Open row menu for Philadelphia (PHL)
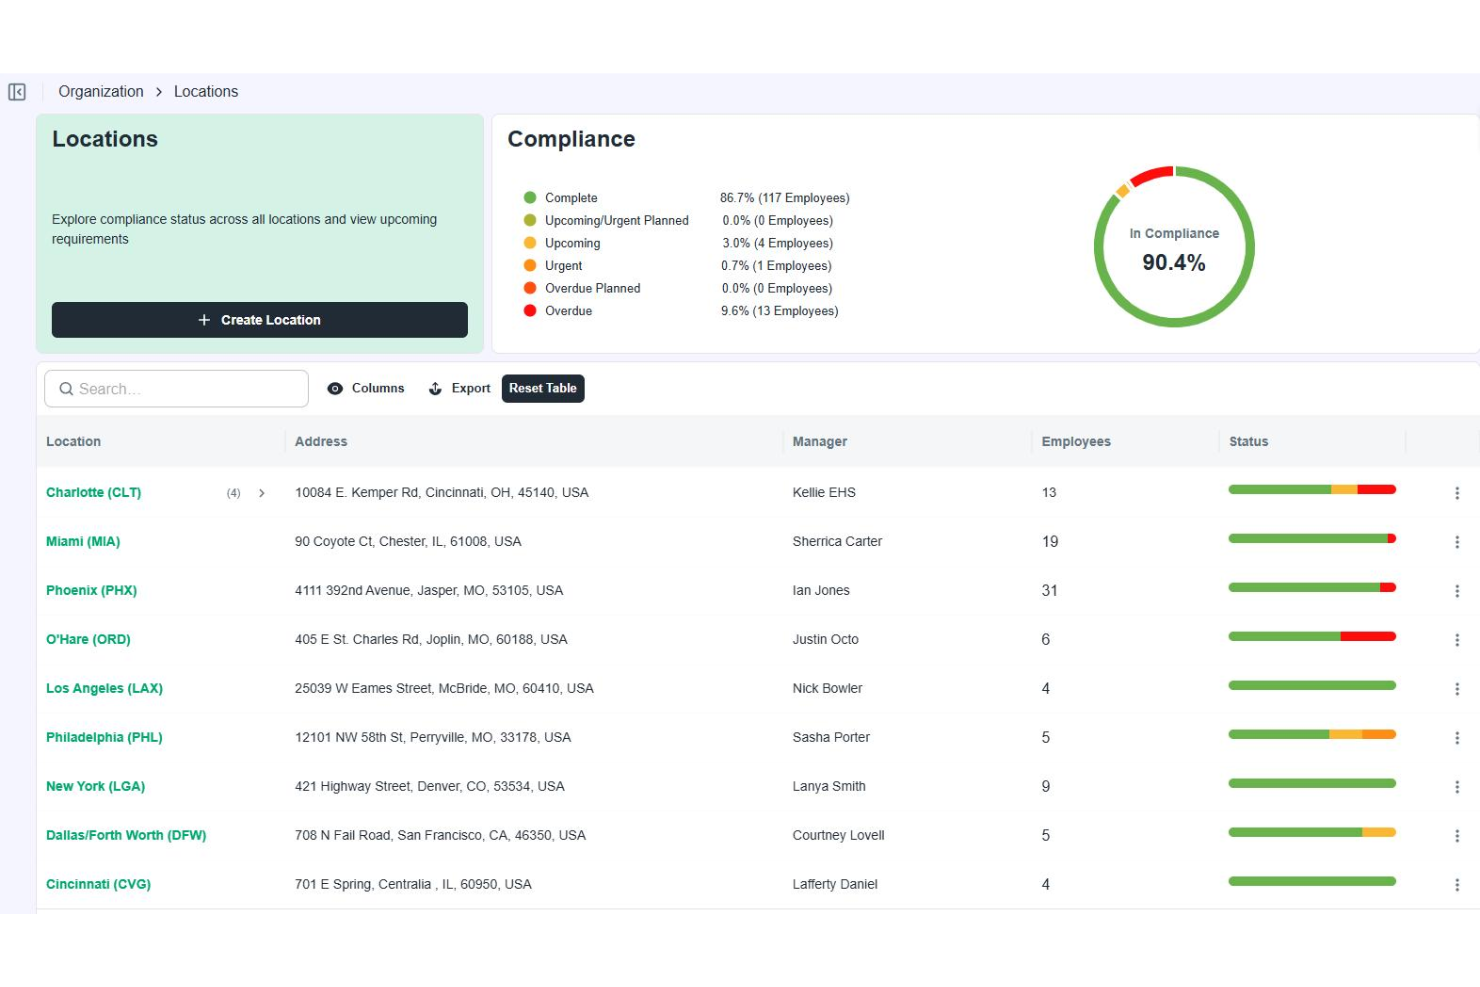Viewport: 1480px width, 987px height. coord(1457,738)
